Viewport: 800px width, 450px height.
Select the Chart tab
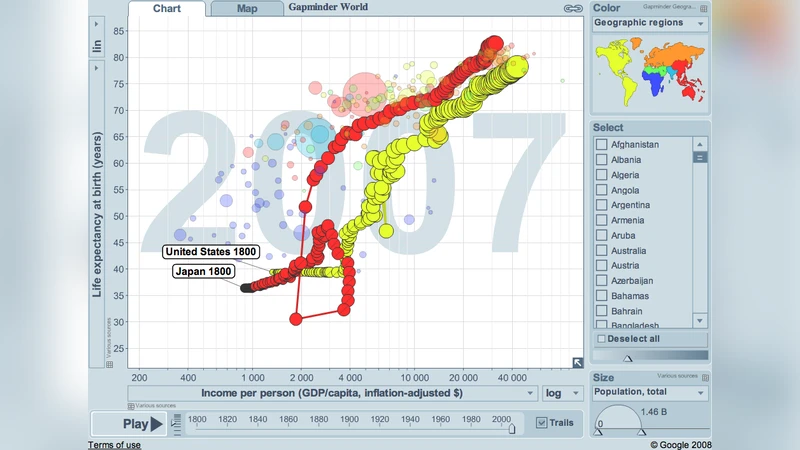pos(166,9)
